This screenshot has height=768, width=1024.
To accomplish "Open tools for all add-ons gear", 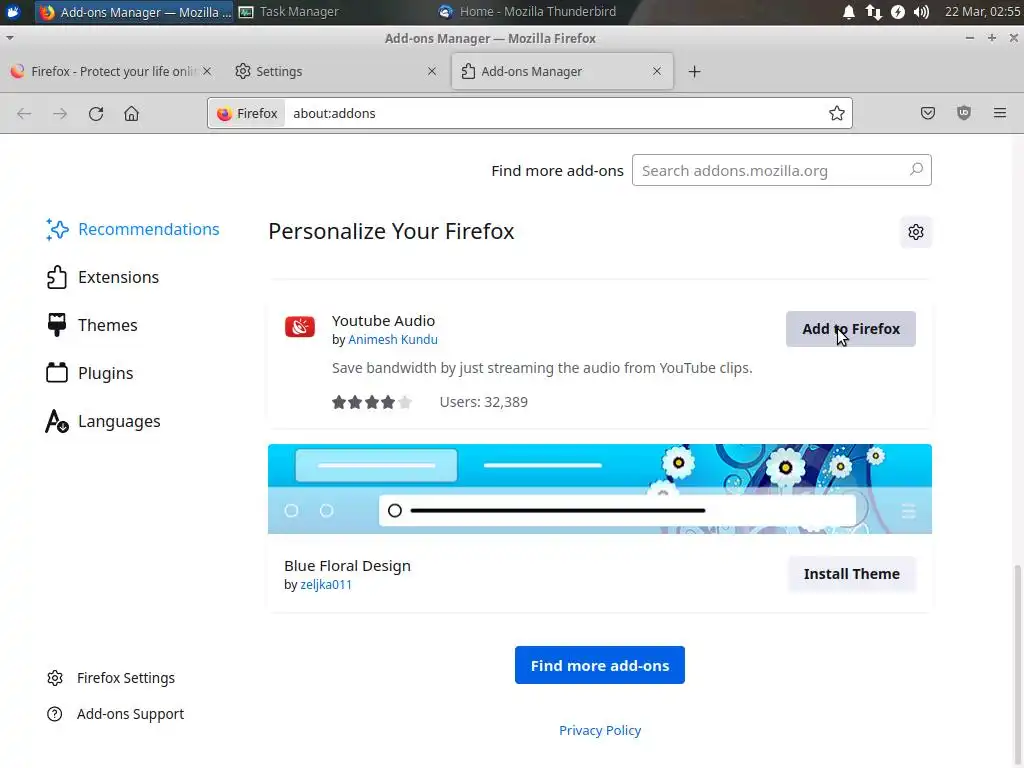I will click(916, 232).
